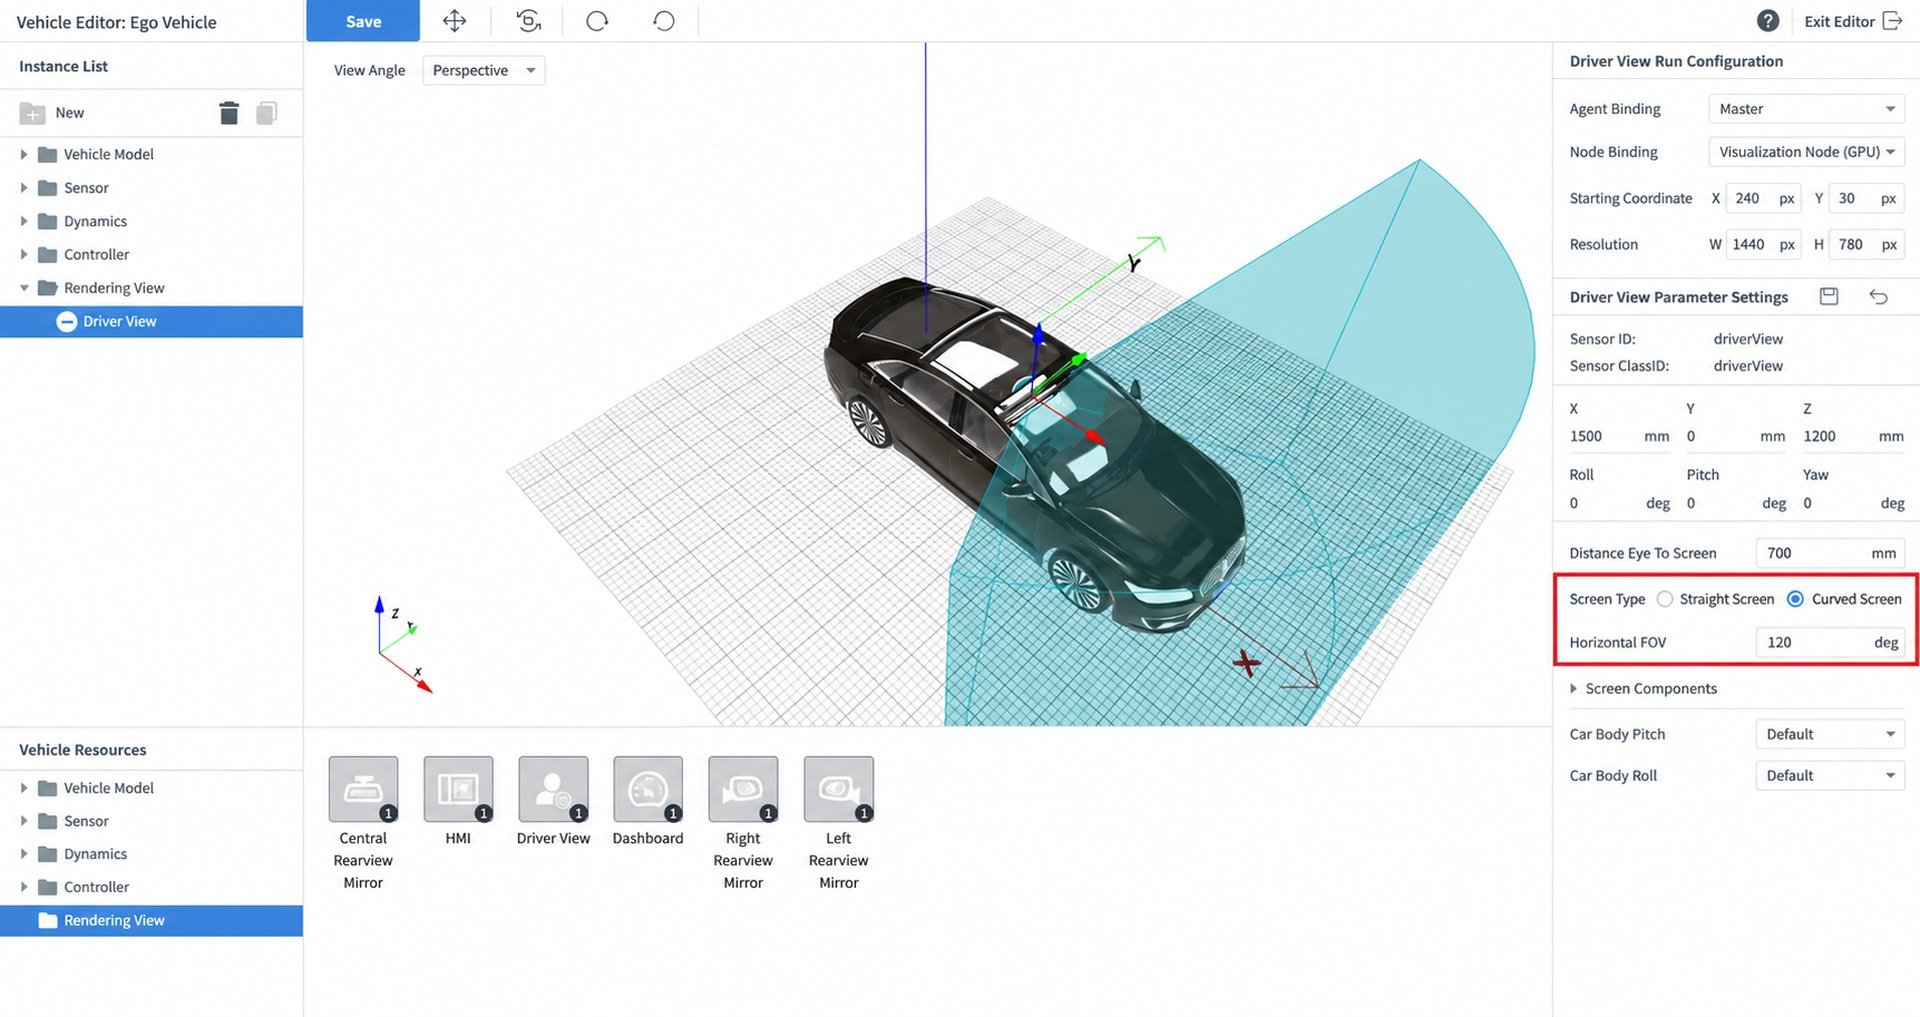Select the rotate-view tool icon
Image resolution: width=1920 pixels, height=1017 pixels.
click(528, 21)
